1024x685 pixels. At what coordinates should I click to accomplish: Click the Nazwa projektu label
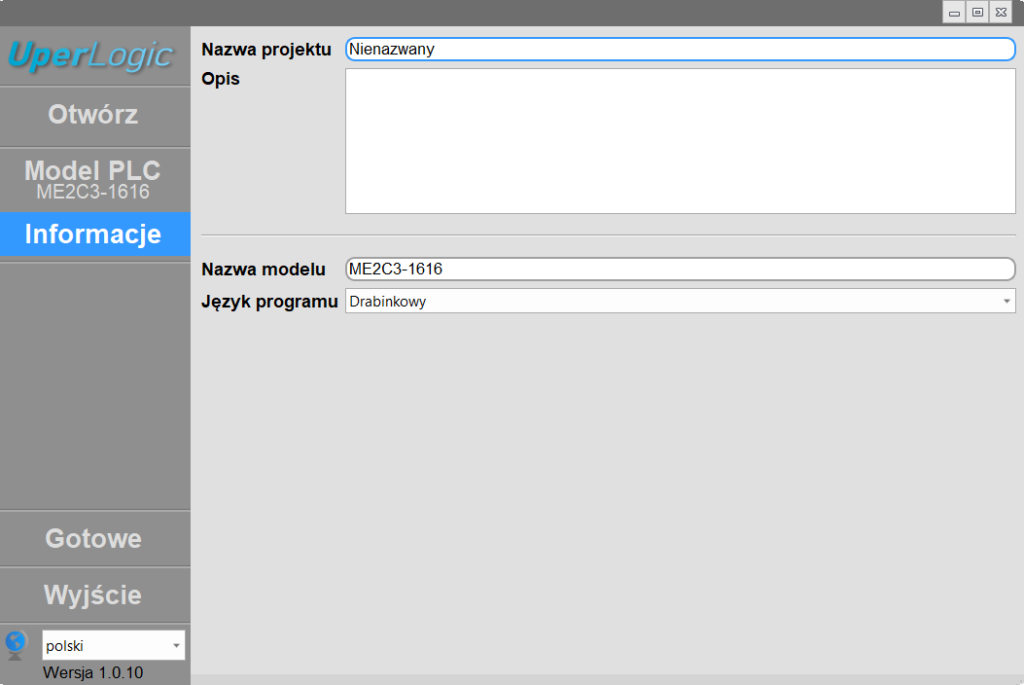click(x=266, y=50)
